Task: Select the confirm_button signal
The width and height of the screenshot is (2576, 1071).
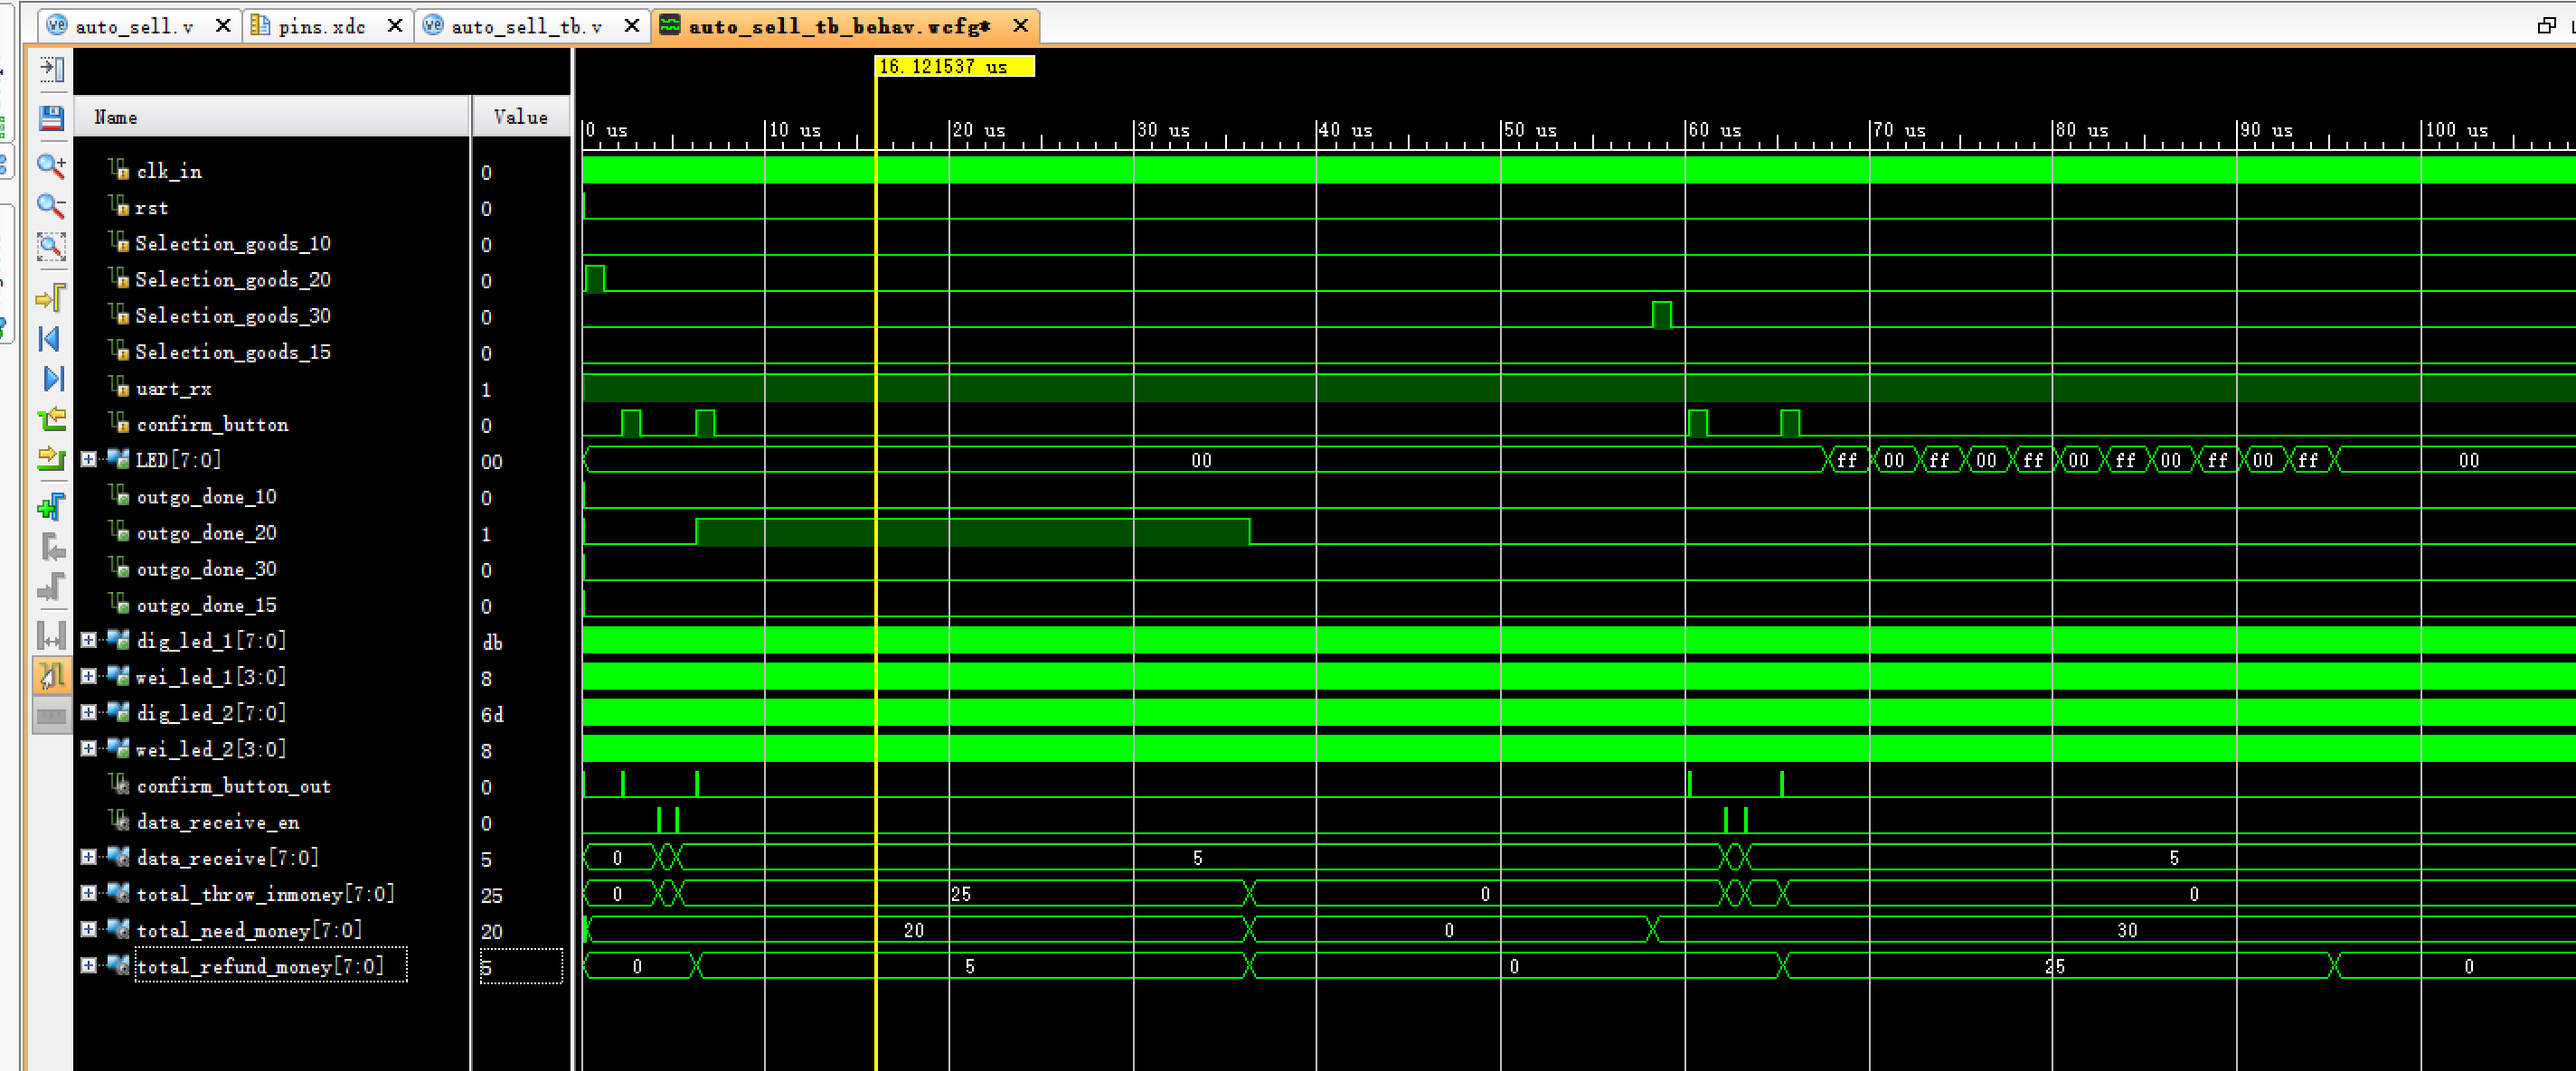Action: click(213, 425)
